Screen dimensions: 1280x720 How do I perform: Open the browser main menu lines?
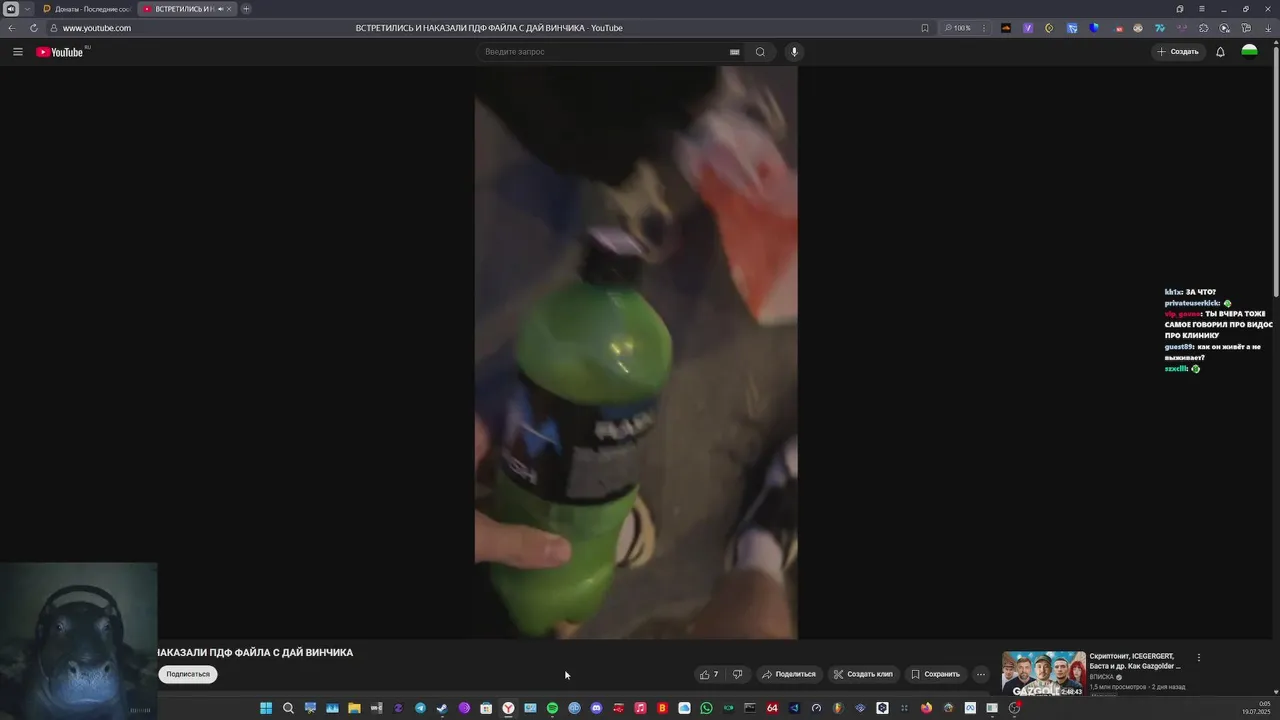(x=1202, y=9)
